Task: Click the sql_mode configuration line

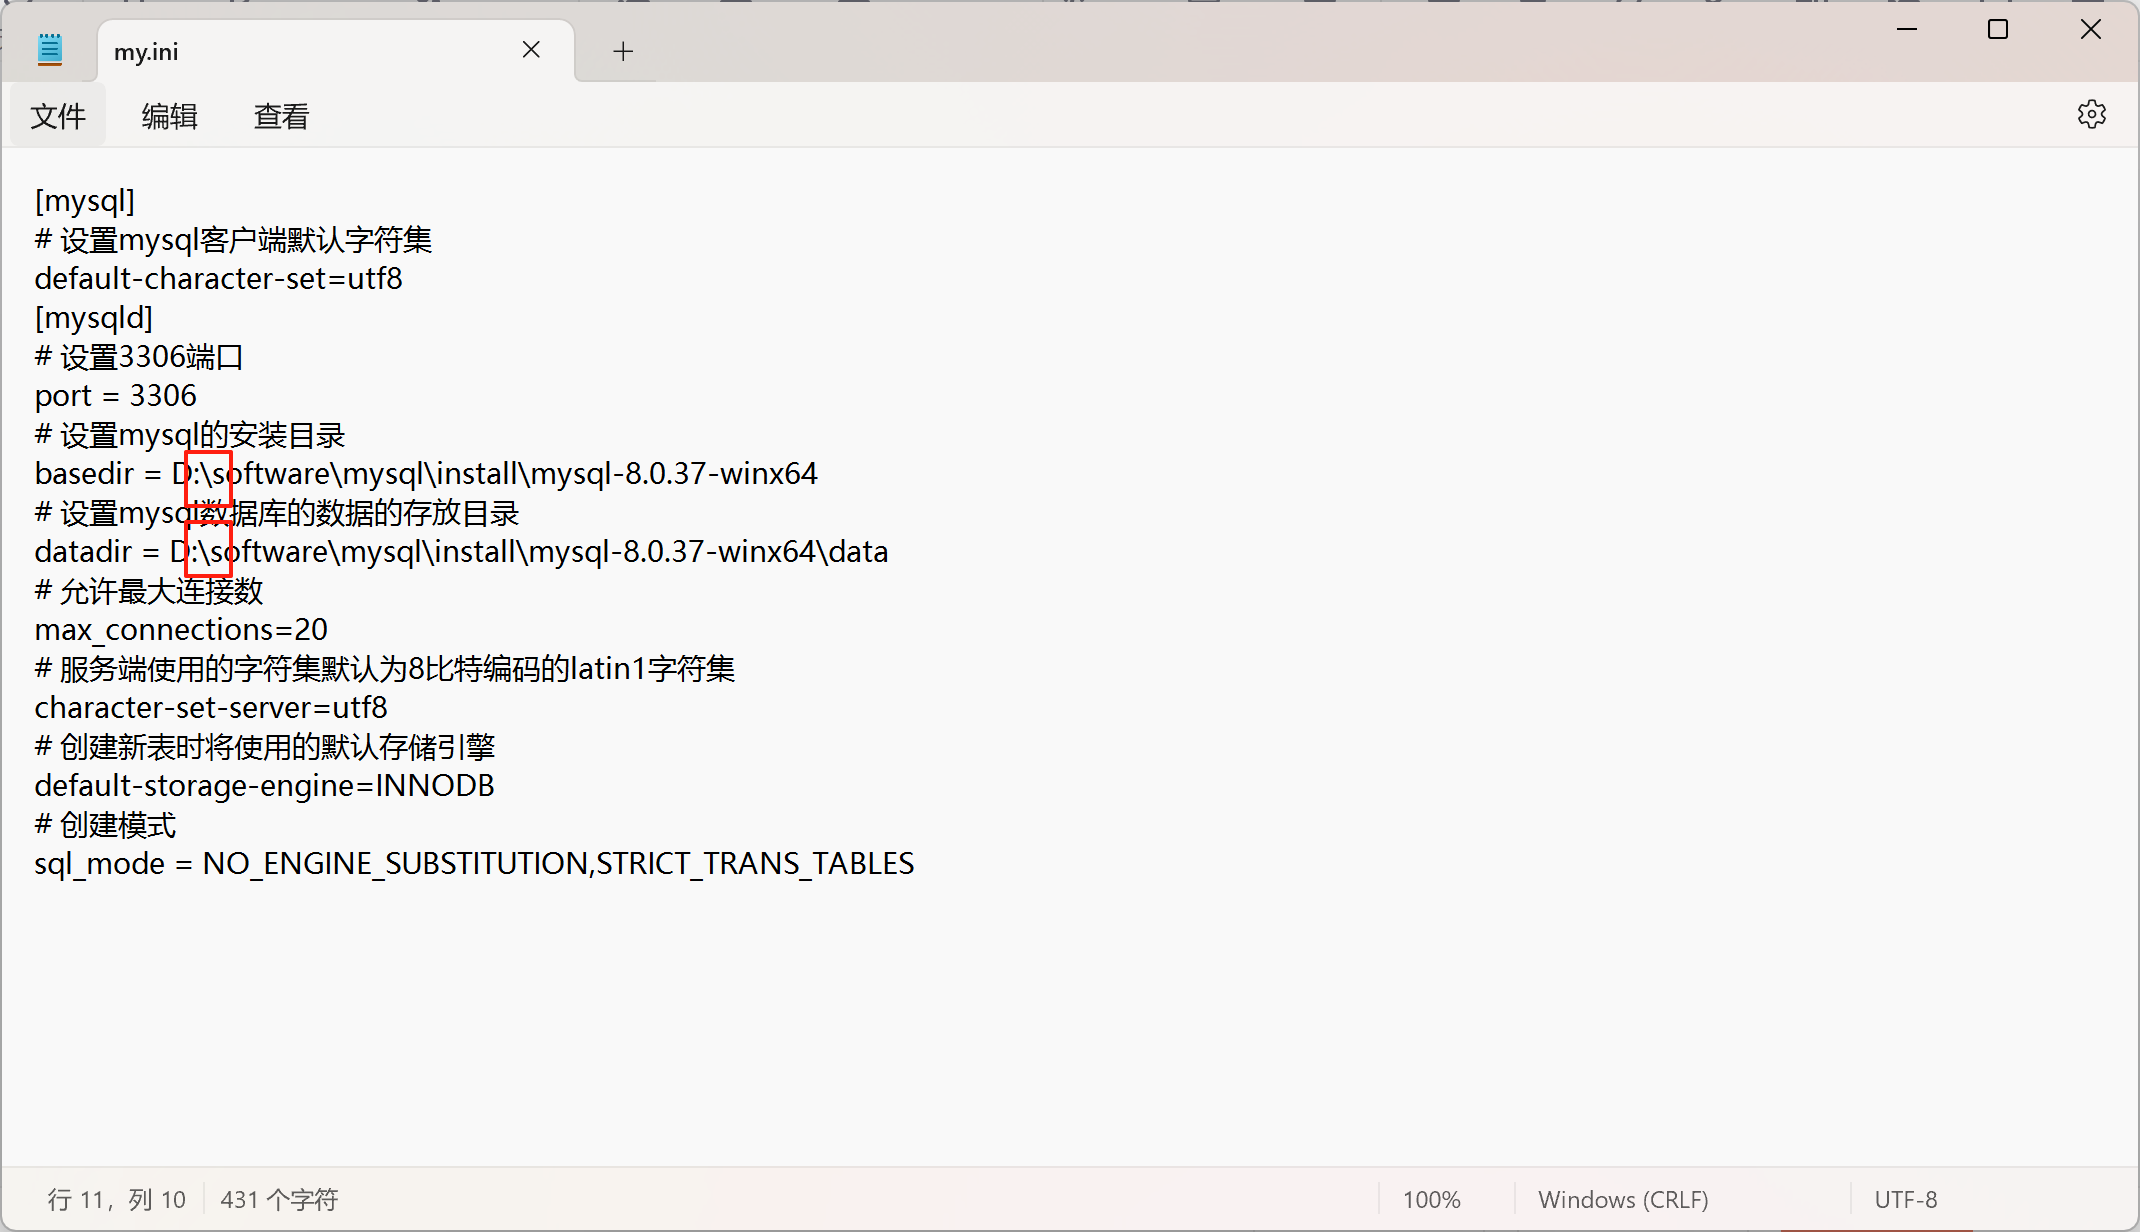Action: click(474, 863)
